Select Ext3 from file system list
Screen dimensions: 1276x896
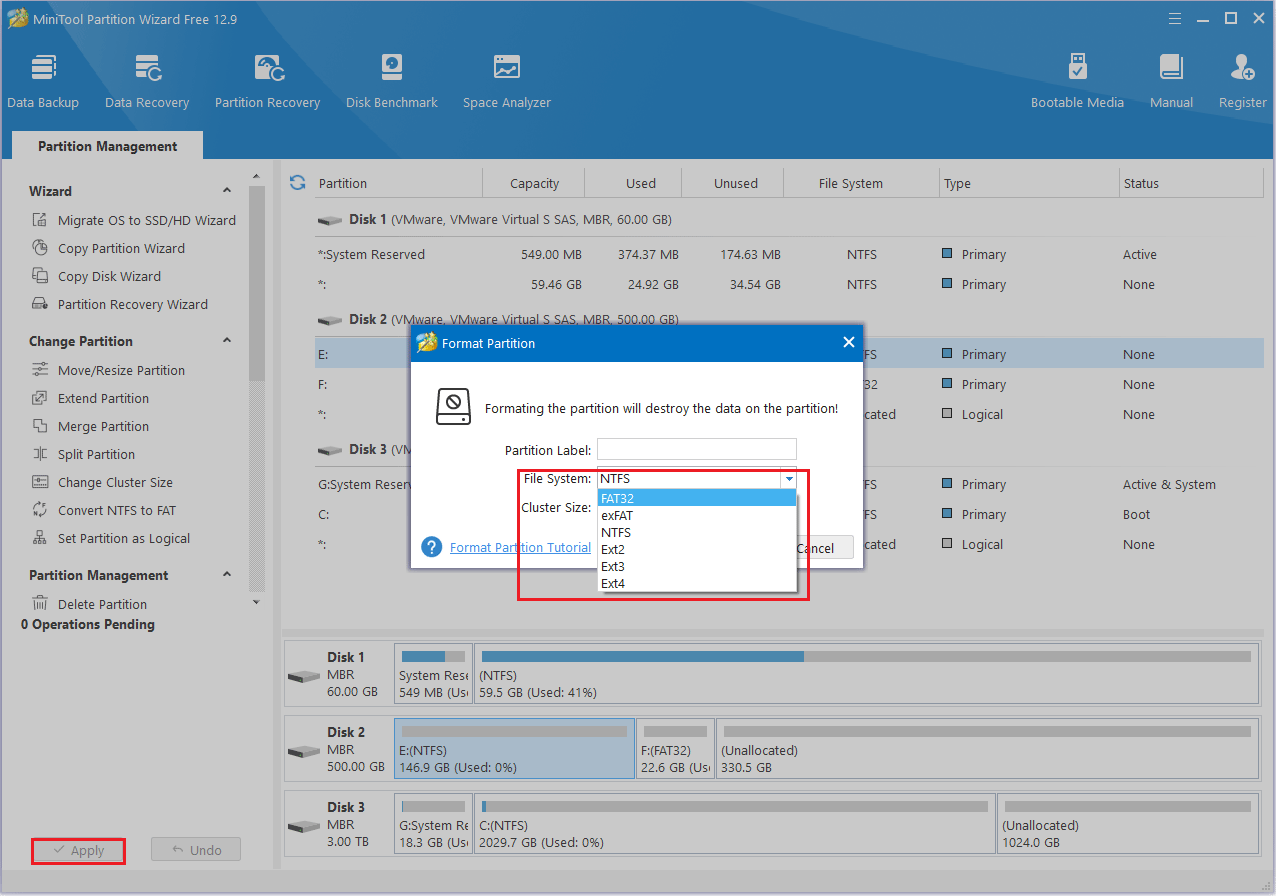tap(697, 566)
